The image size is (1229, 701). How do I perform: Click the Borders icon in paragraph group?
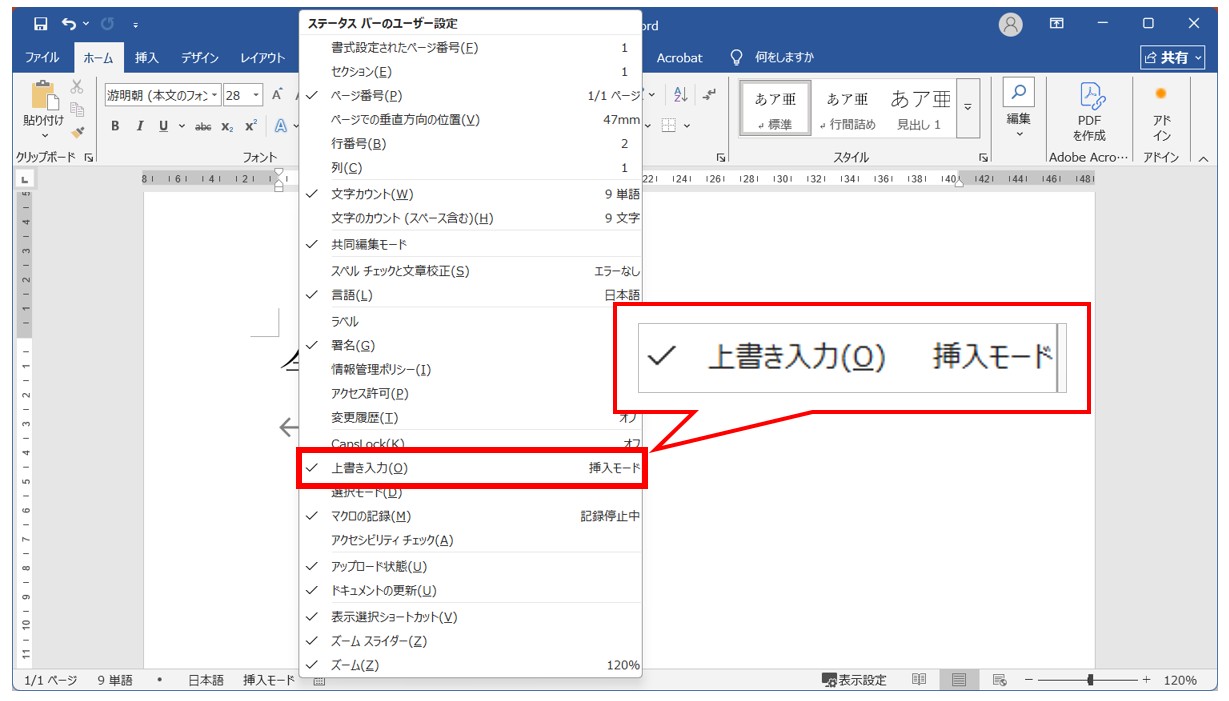669,126
